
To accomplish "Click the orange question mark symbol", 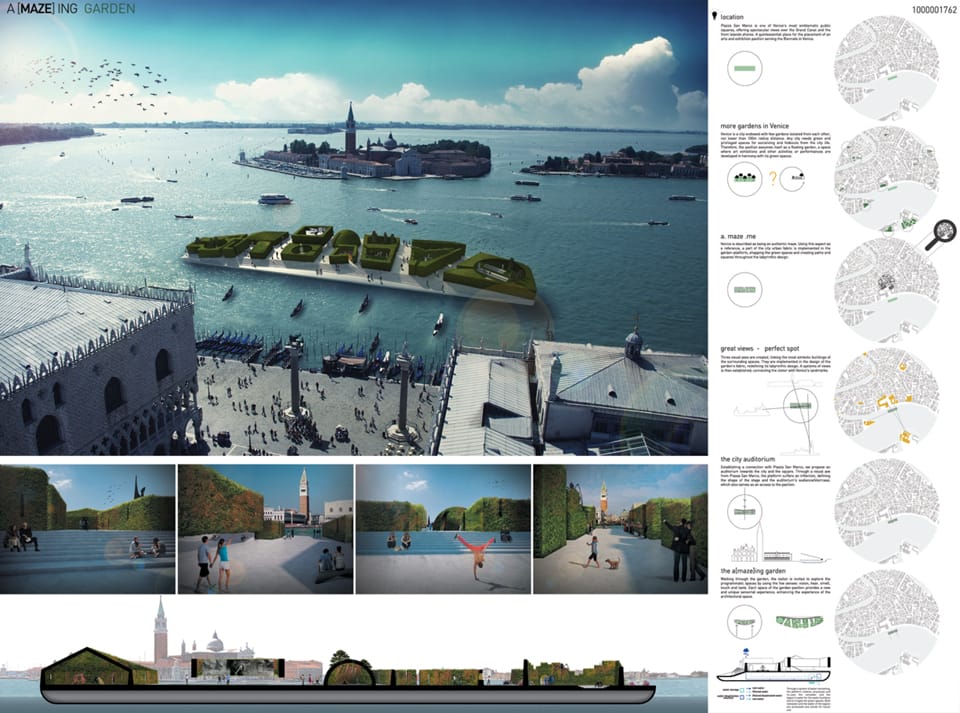I will (x=773, y=179).
